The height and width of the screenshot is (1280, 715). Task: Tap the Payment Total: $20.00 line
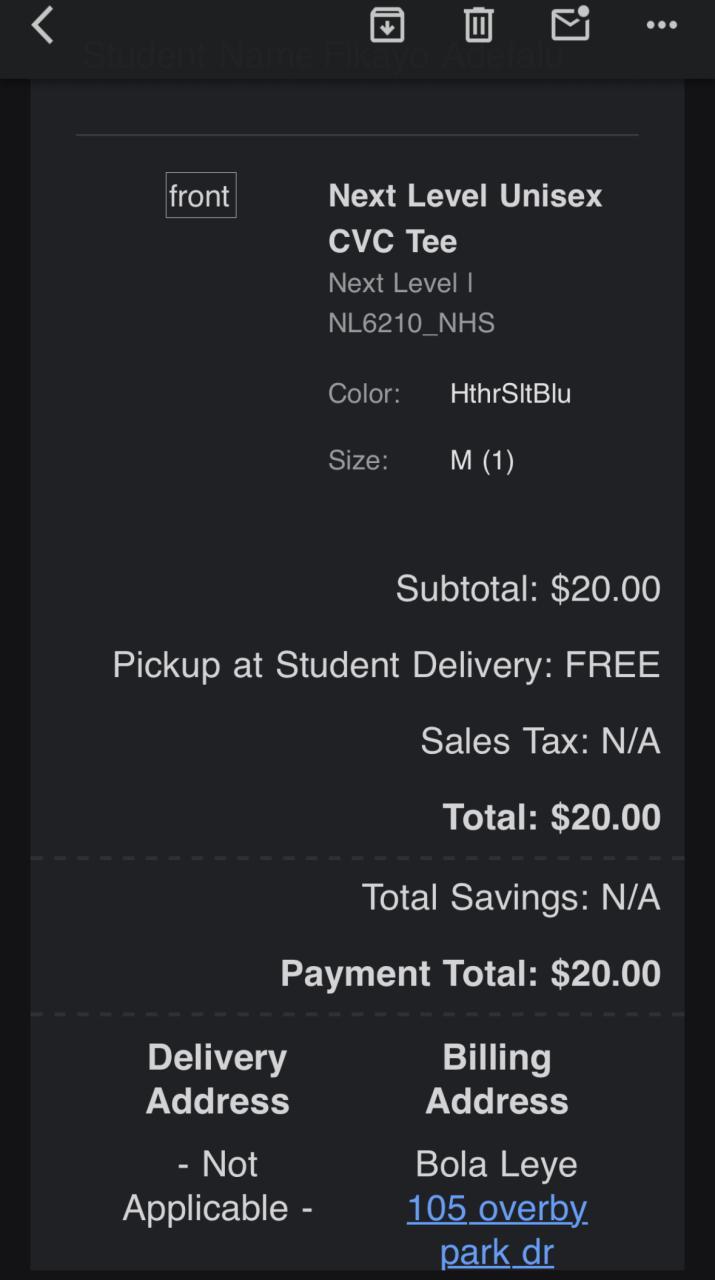pyautogui.click(x=470, y=973)
